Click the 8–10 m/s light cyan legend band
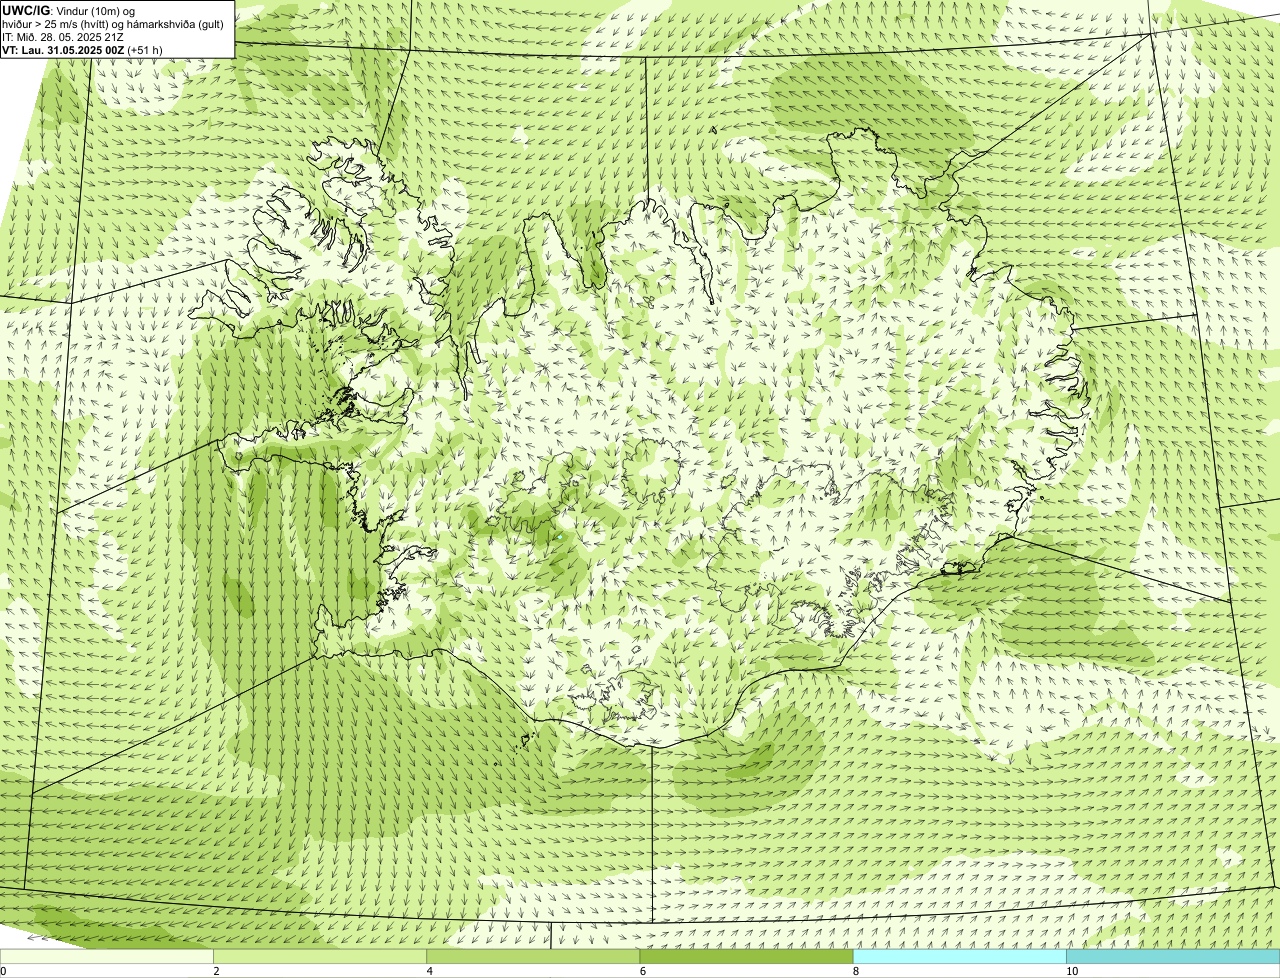 pos(959,957)
